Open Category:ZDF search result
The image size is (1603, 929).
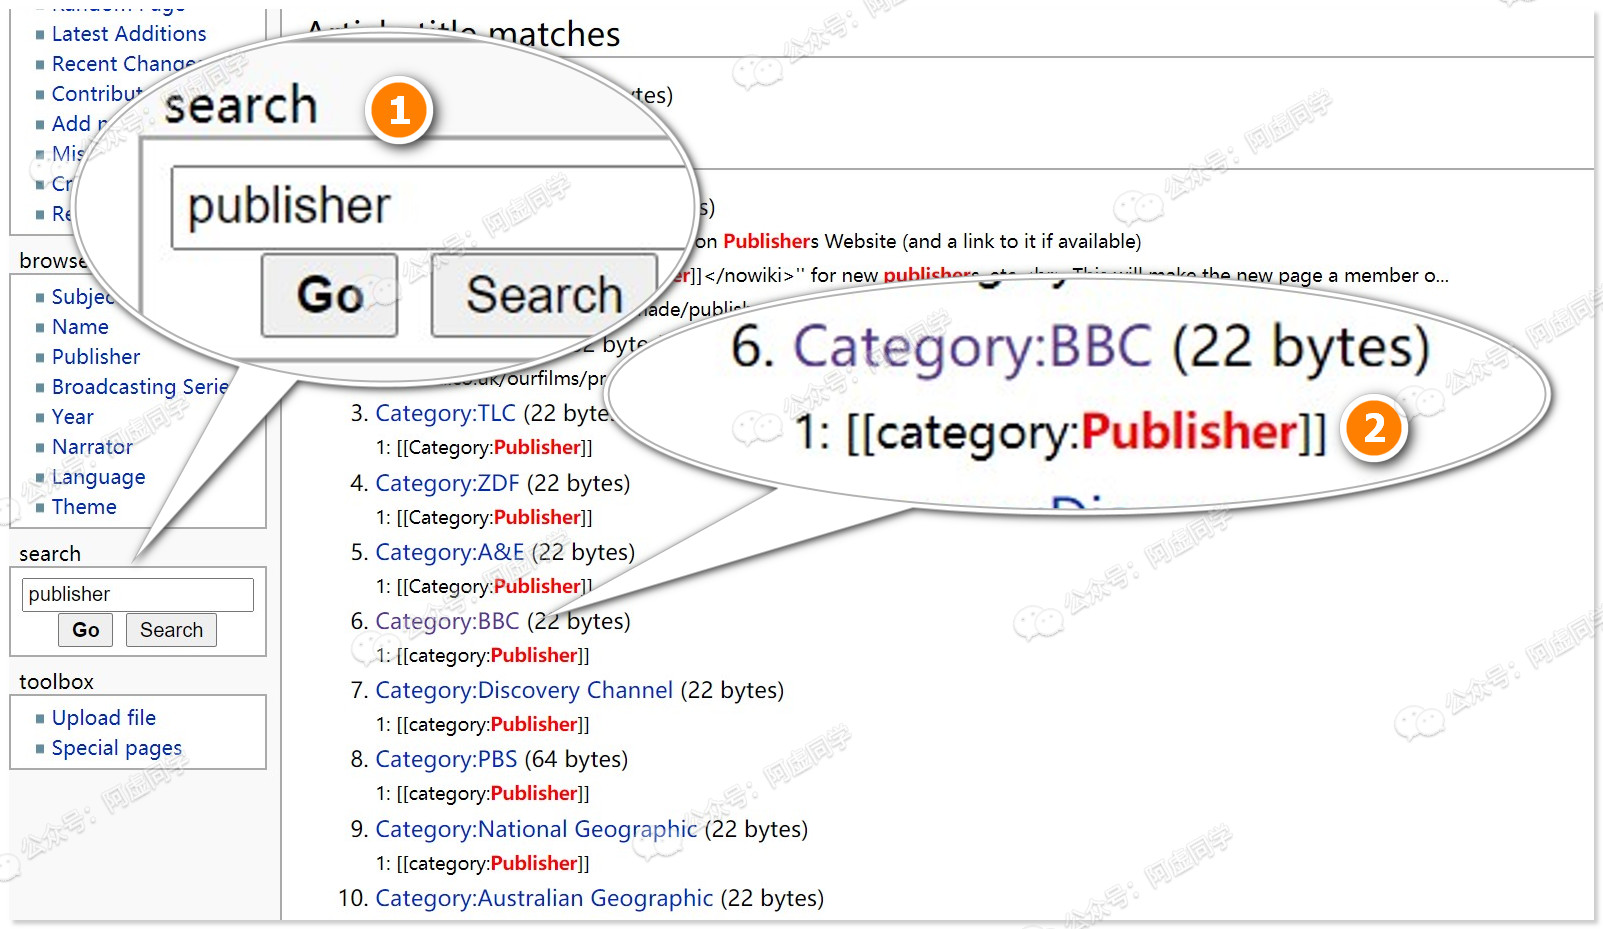coord(447,483)
